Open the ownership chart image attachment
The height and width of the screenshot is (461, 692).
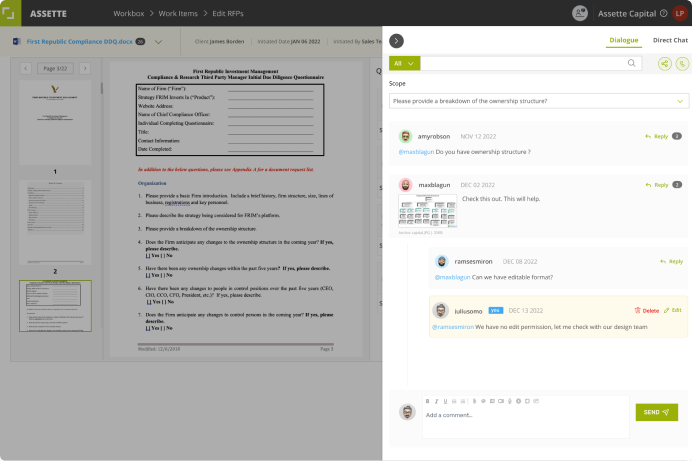pos(427,210)
